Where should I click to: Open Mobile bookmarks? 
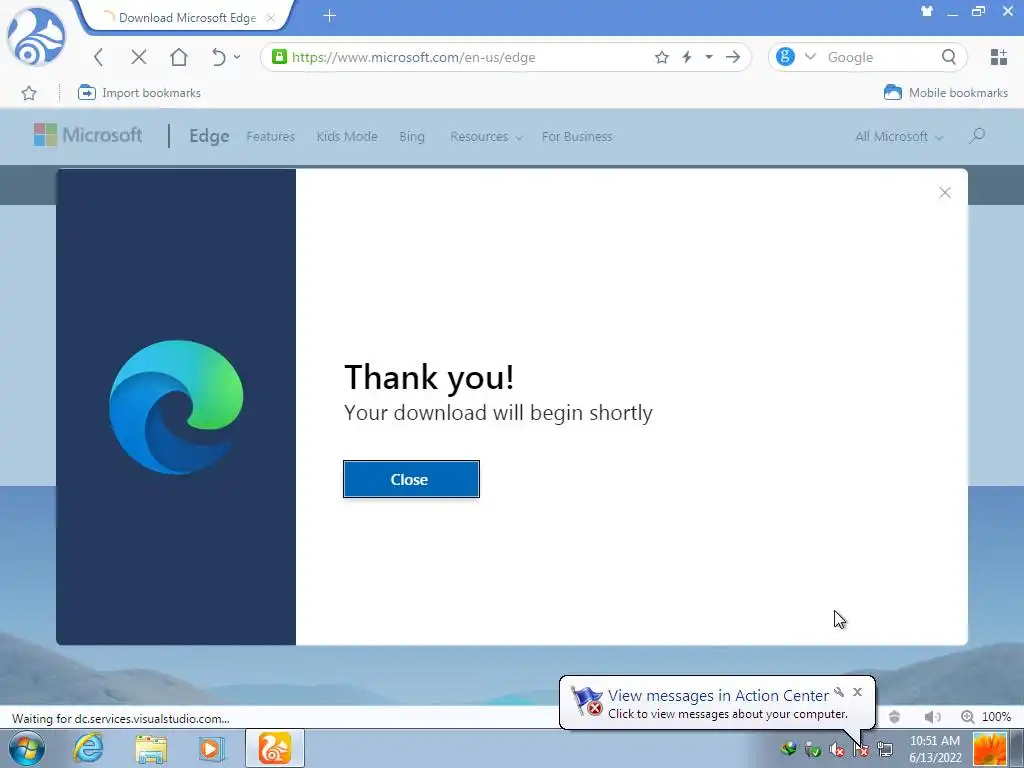click(x=946, y=93)
